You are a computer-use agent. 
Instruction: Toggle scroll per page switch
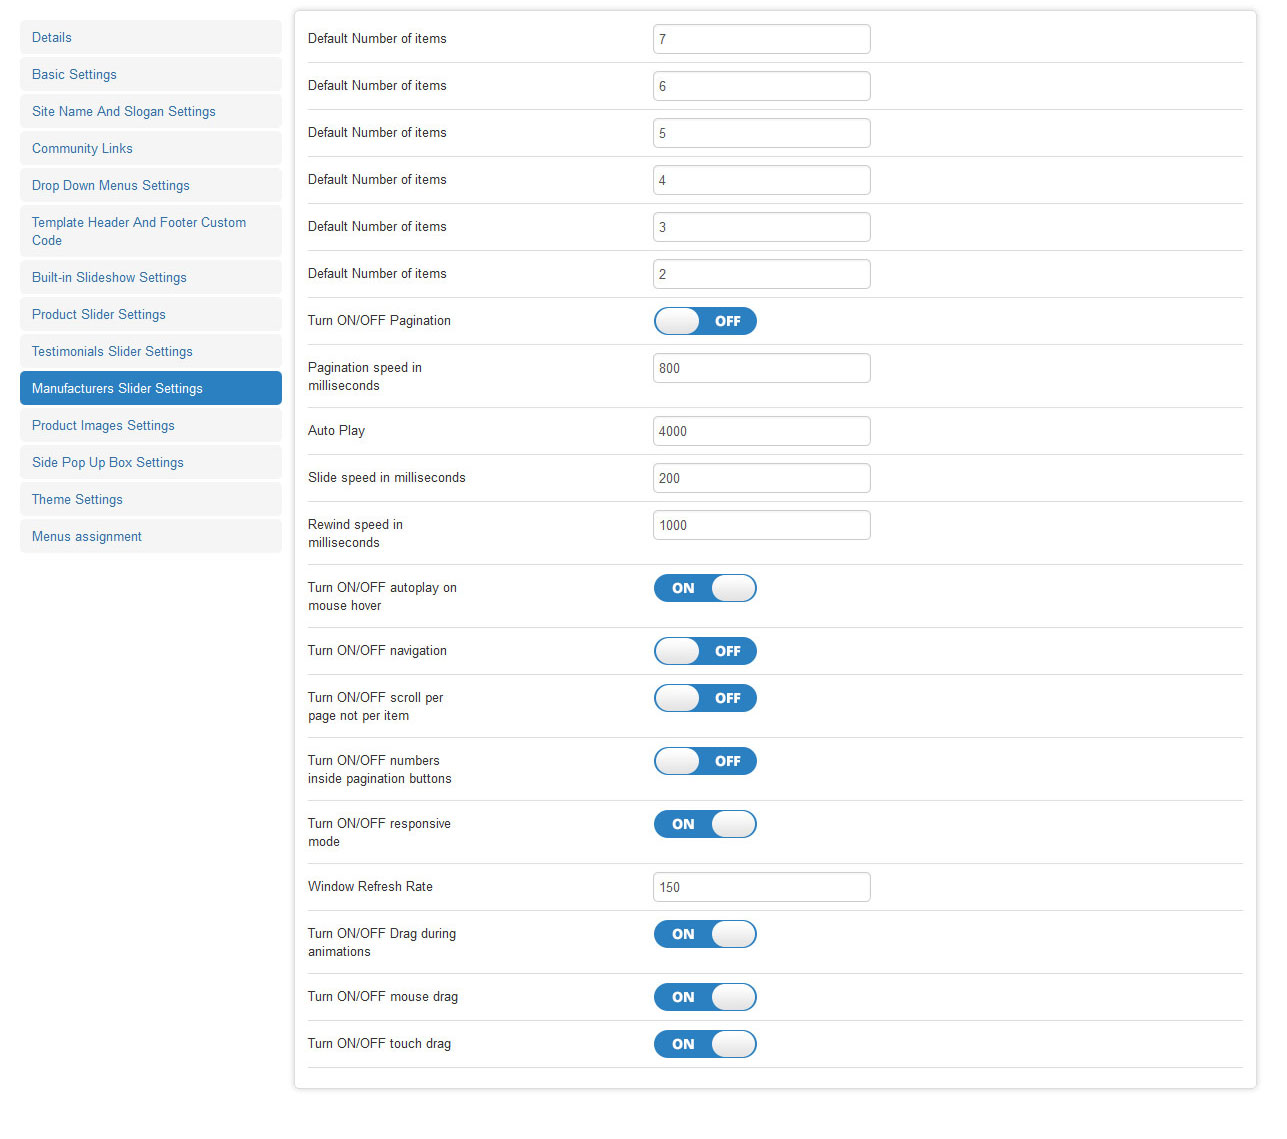705,698
